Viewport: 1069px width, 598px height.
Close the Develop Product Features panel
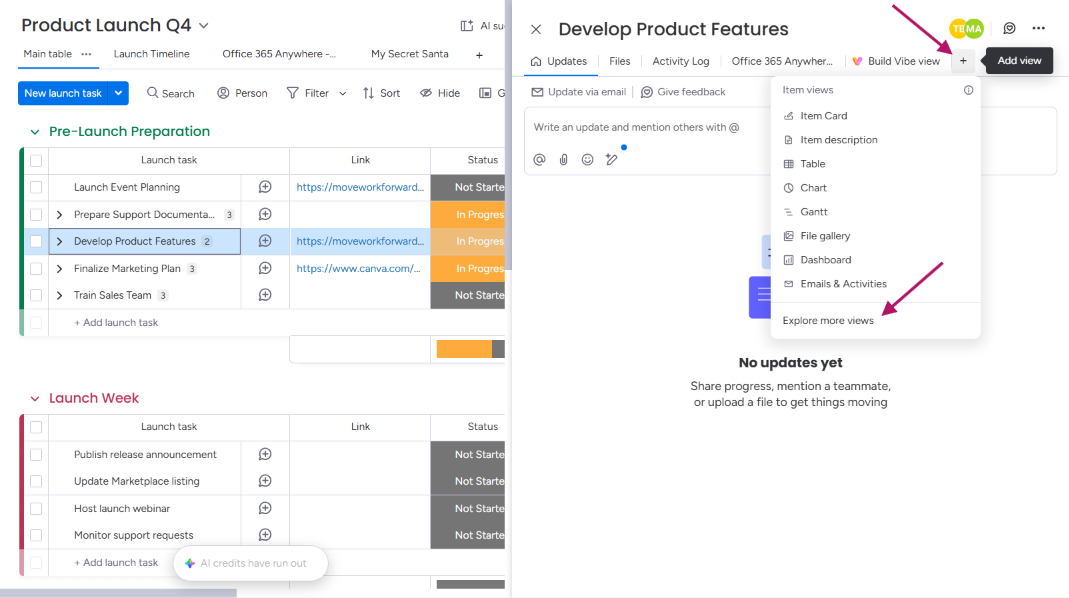(x=536, y=29)
